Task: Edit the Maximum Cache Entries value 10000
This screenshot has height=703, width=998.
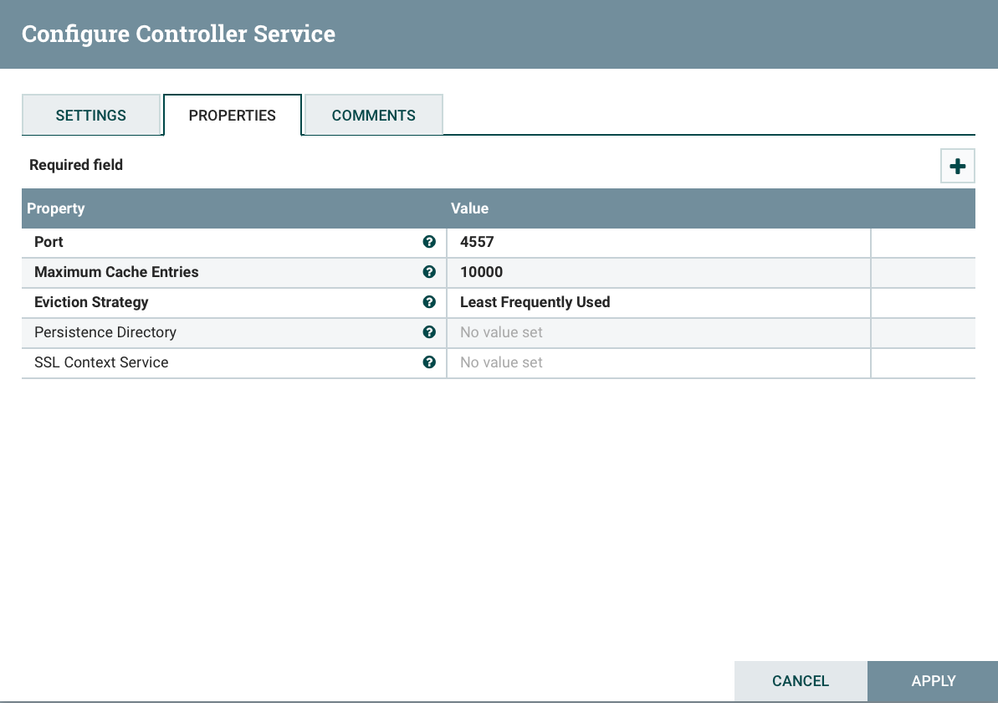Action: pos(659,272)
